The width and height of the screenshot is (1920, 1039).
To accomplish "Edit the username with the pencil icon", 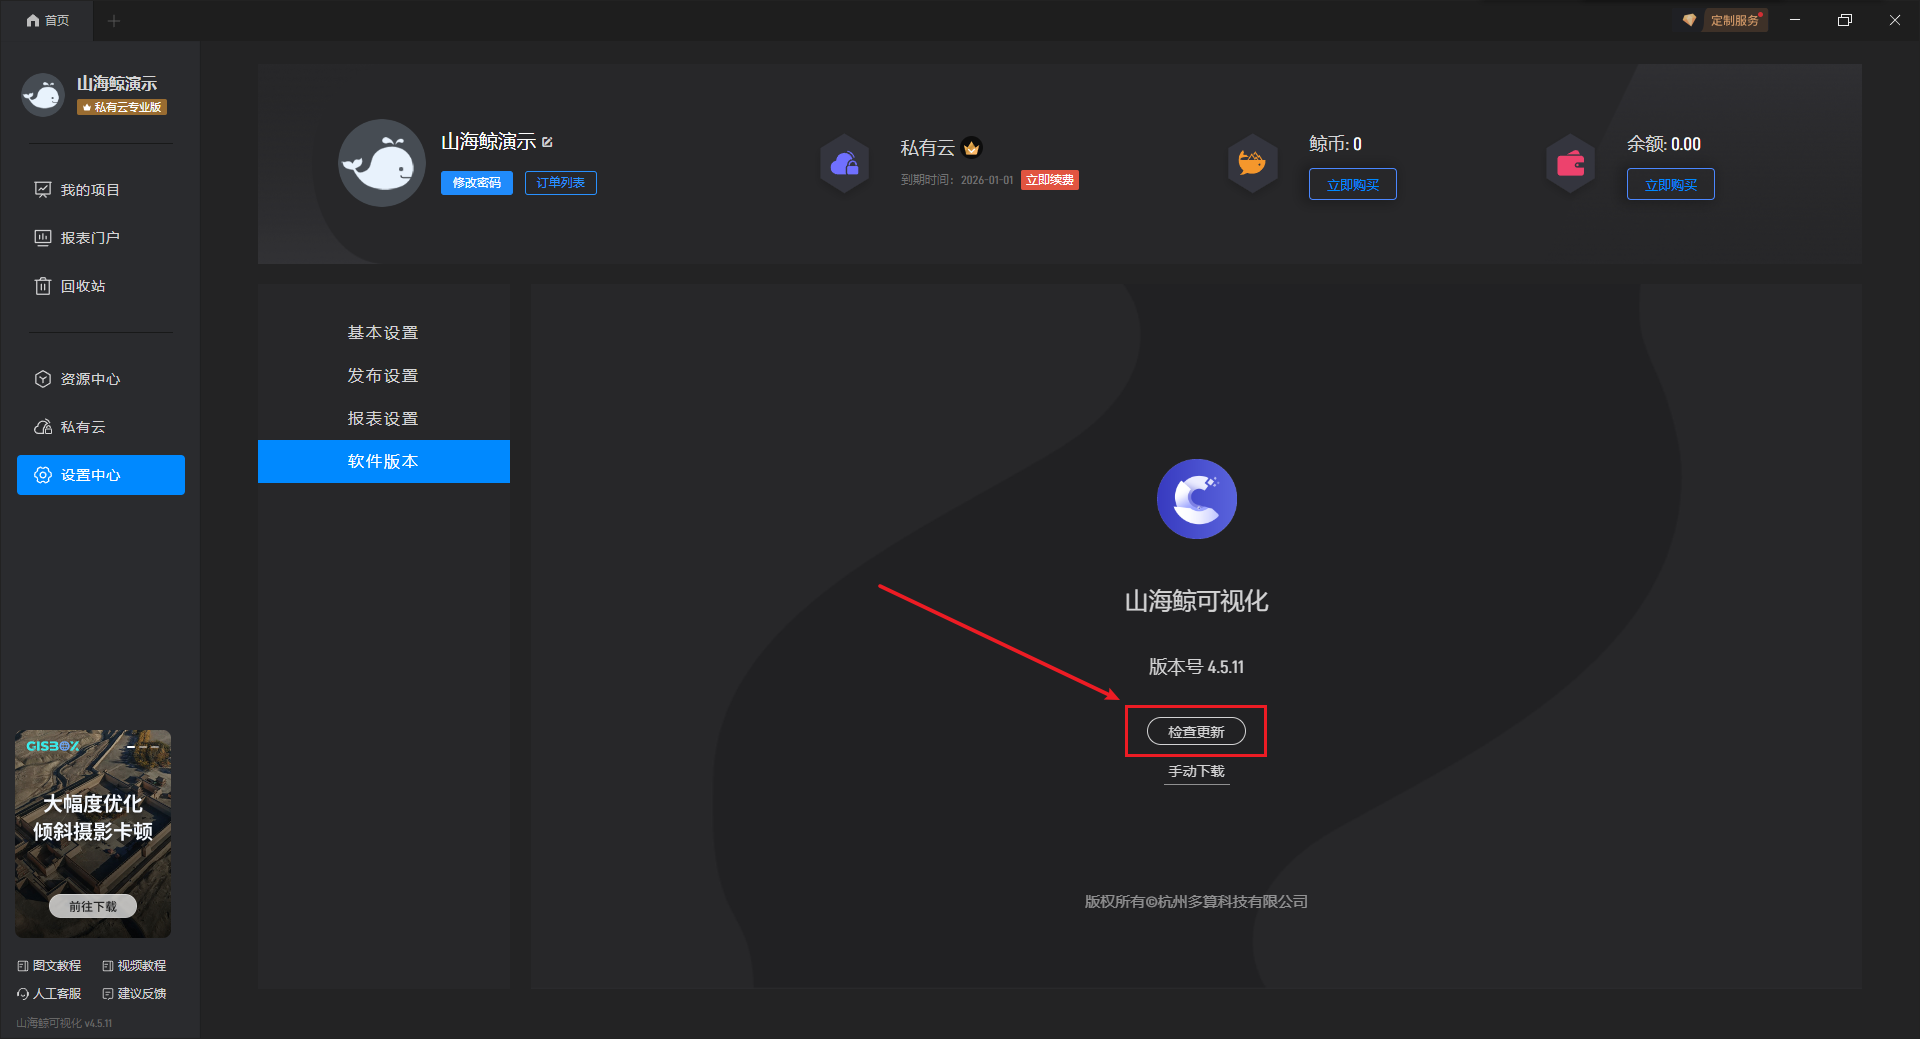I will 547,142.
